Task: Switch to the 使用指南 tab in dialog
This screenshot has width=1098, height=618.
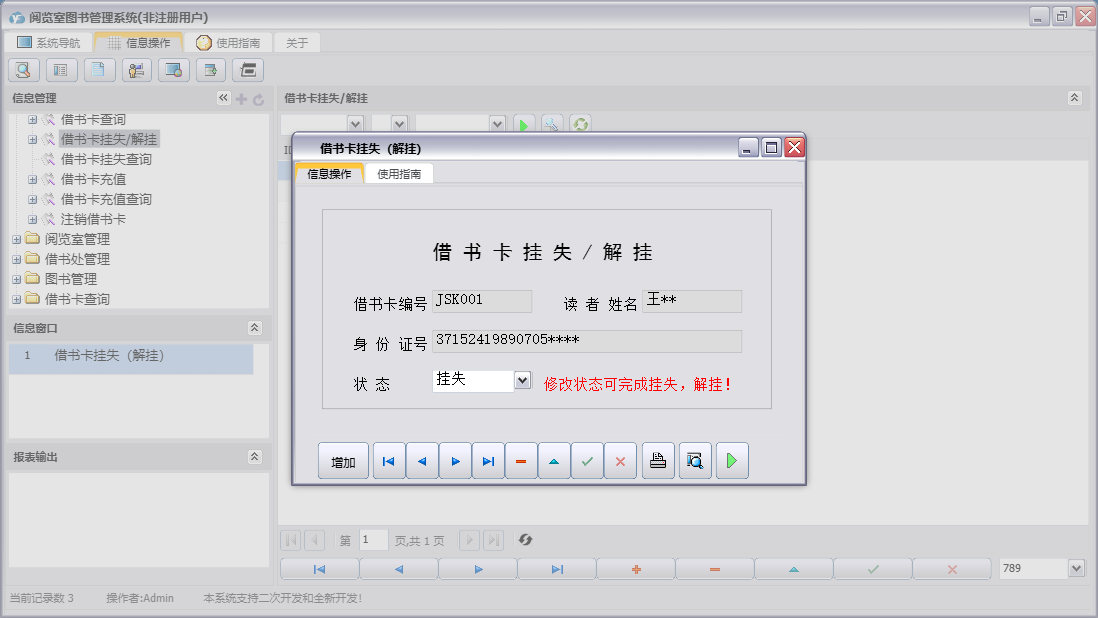Action: [399, 172]
